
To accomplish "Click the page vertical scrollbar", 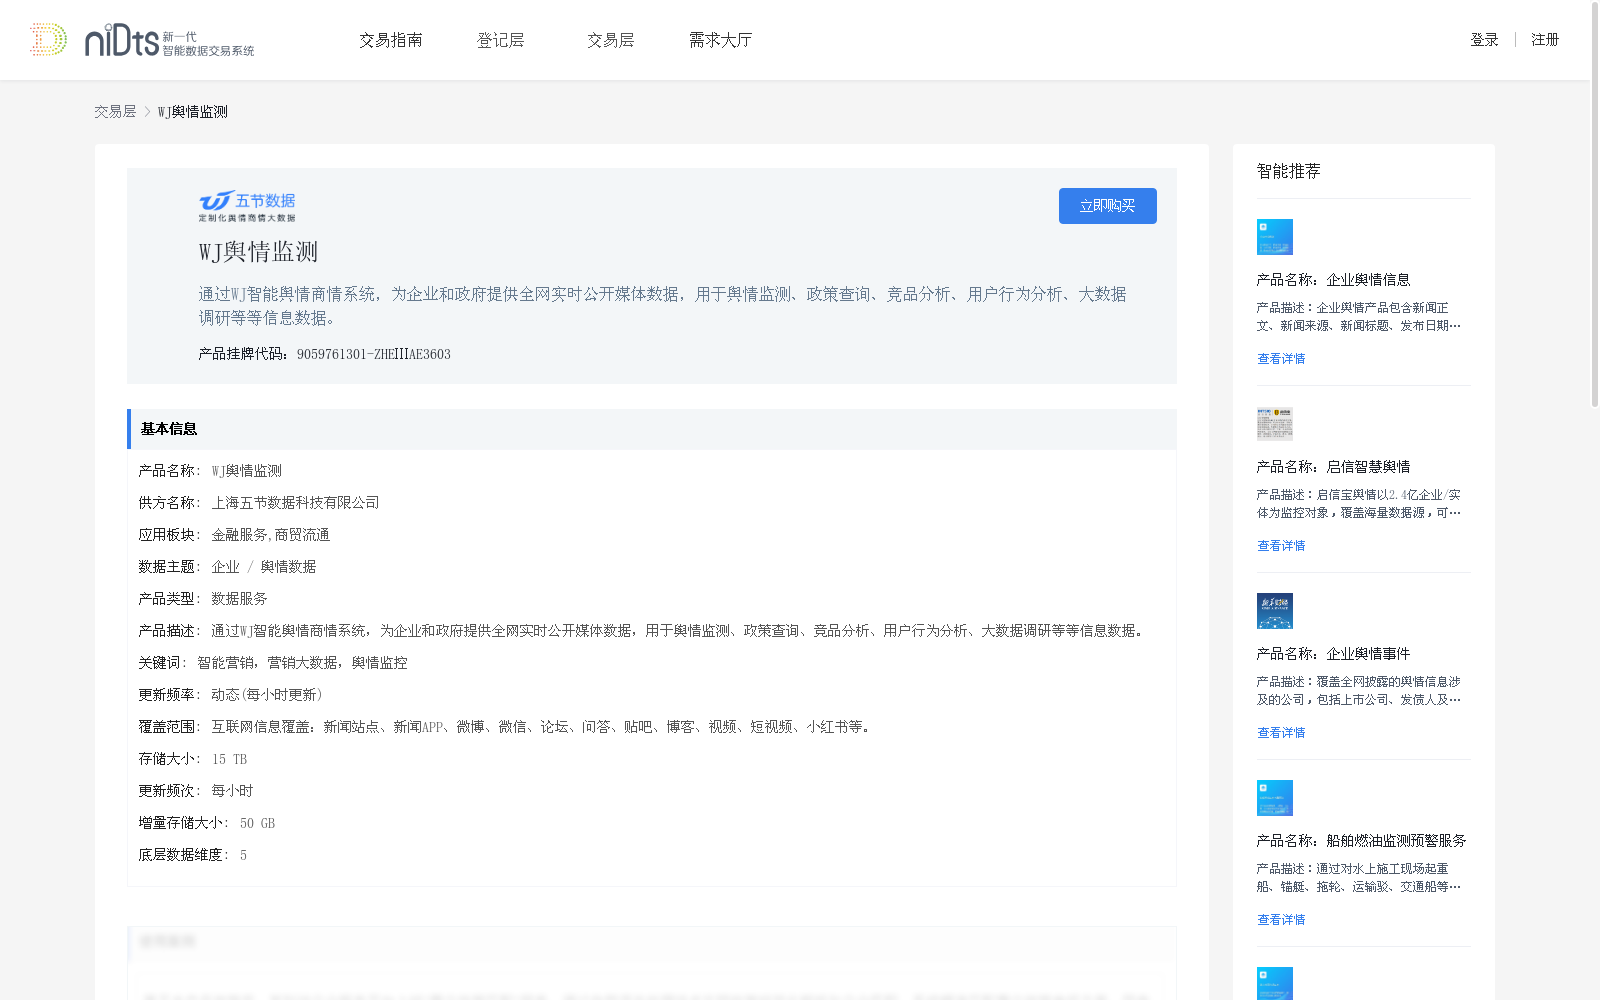I will [1595, 205].
